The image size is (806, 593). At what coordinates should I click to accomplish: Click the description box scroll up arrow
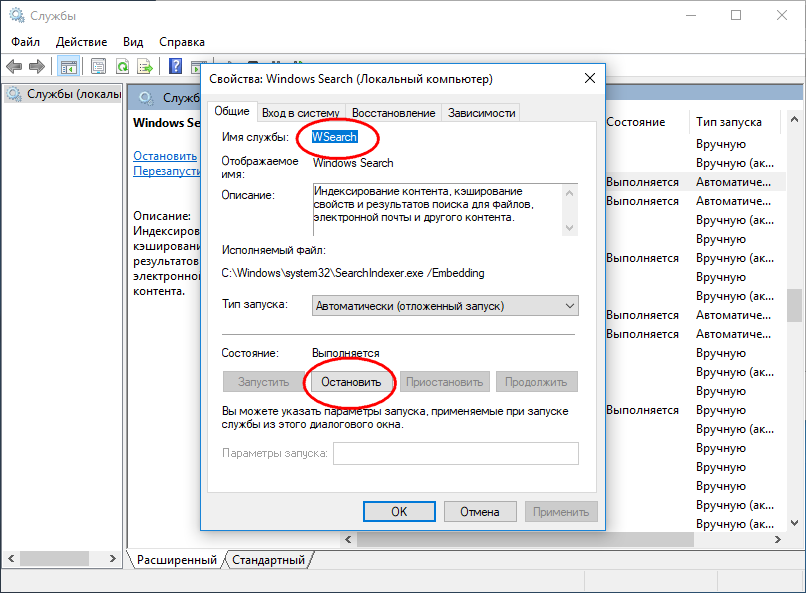click(x=569, y=194)
